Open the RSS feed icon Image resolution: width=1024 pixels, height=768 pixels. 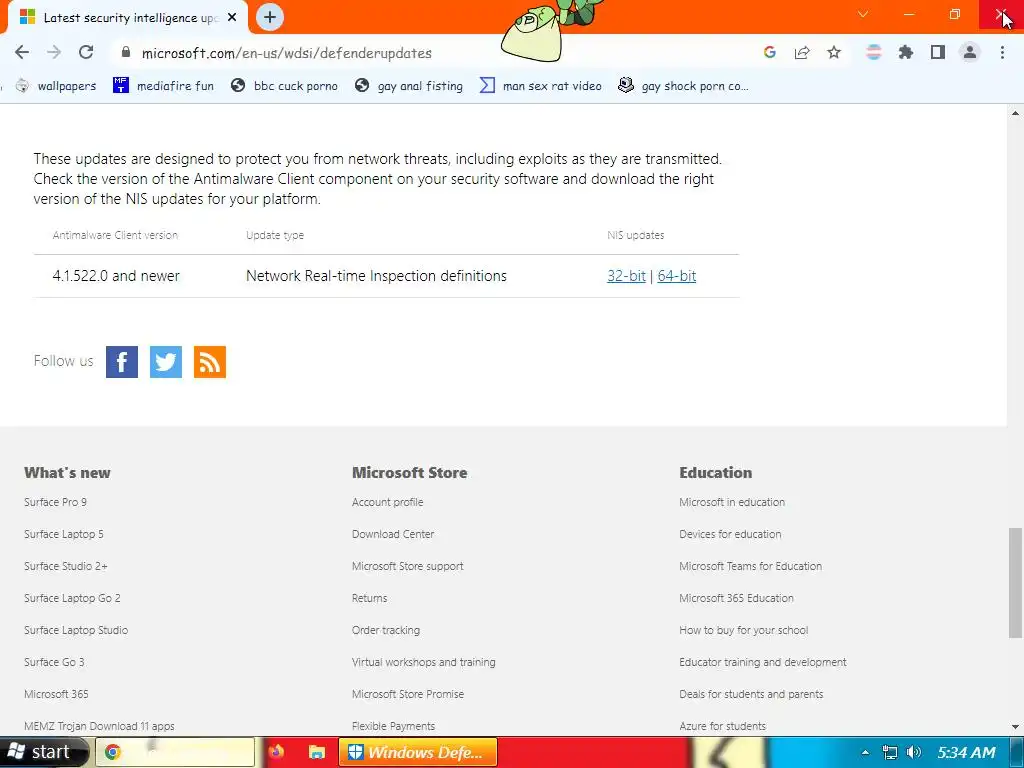point(210,362)
